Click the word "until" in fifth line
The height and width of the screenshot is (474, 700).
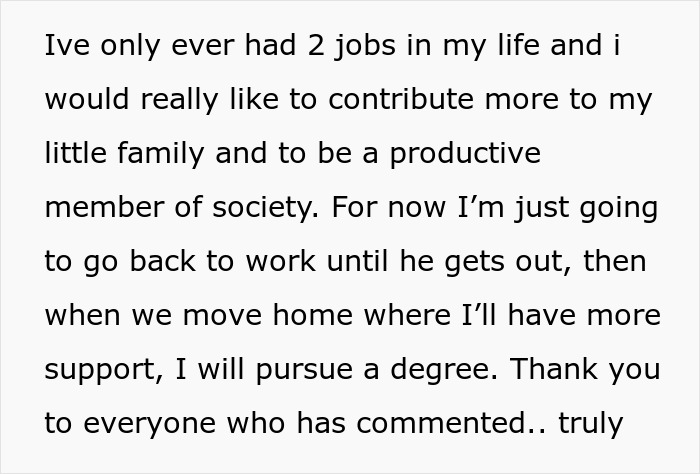pos(358,260)
